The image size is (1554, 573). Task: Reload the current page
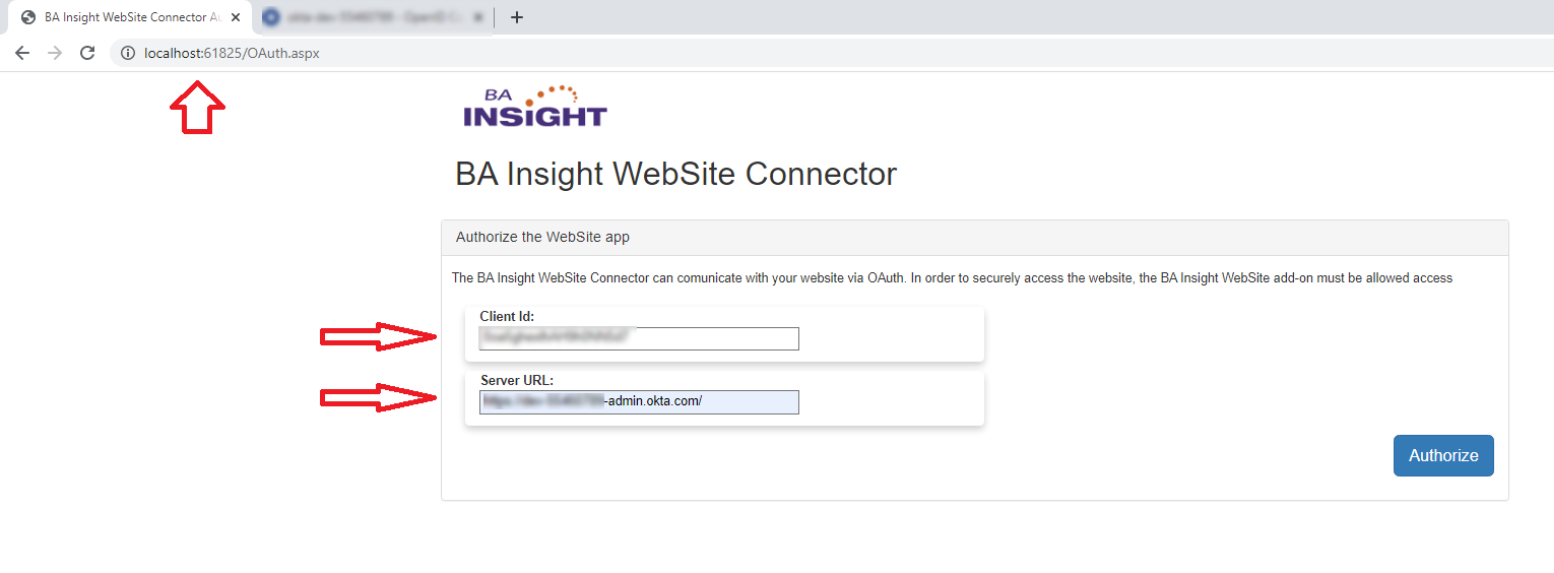[87, 53]
